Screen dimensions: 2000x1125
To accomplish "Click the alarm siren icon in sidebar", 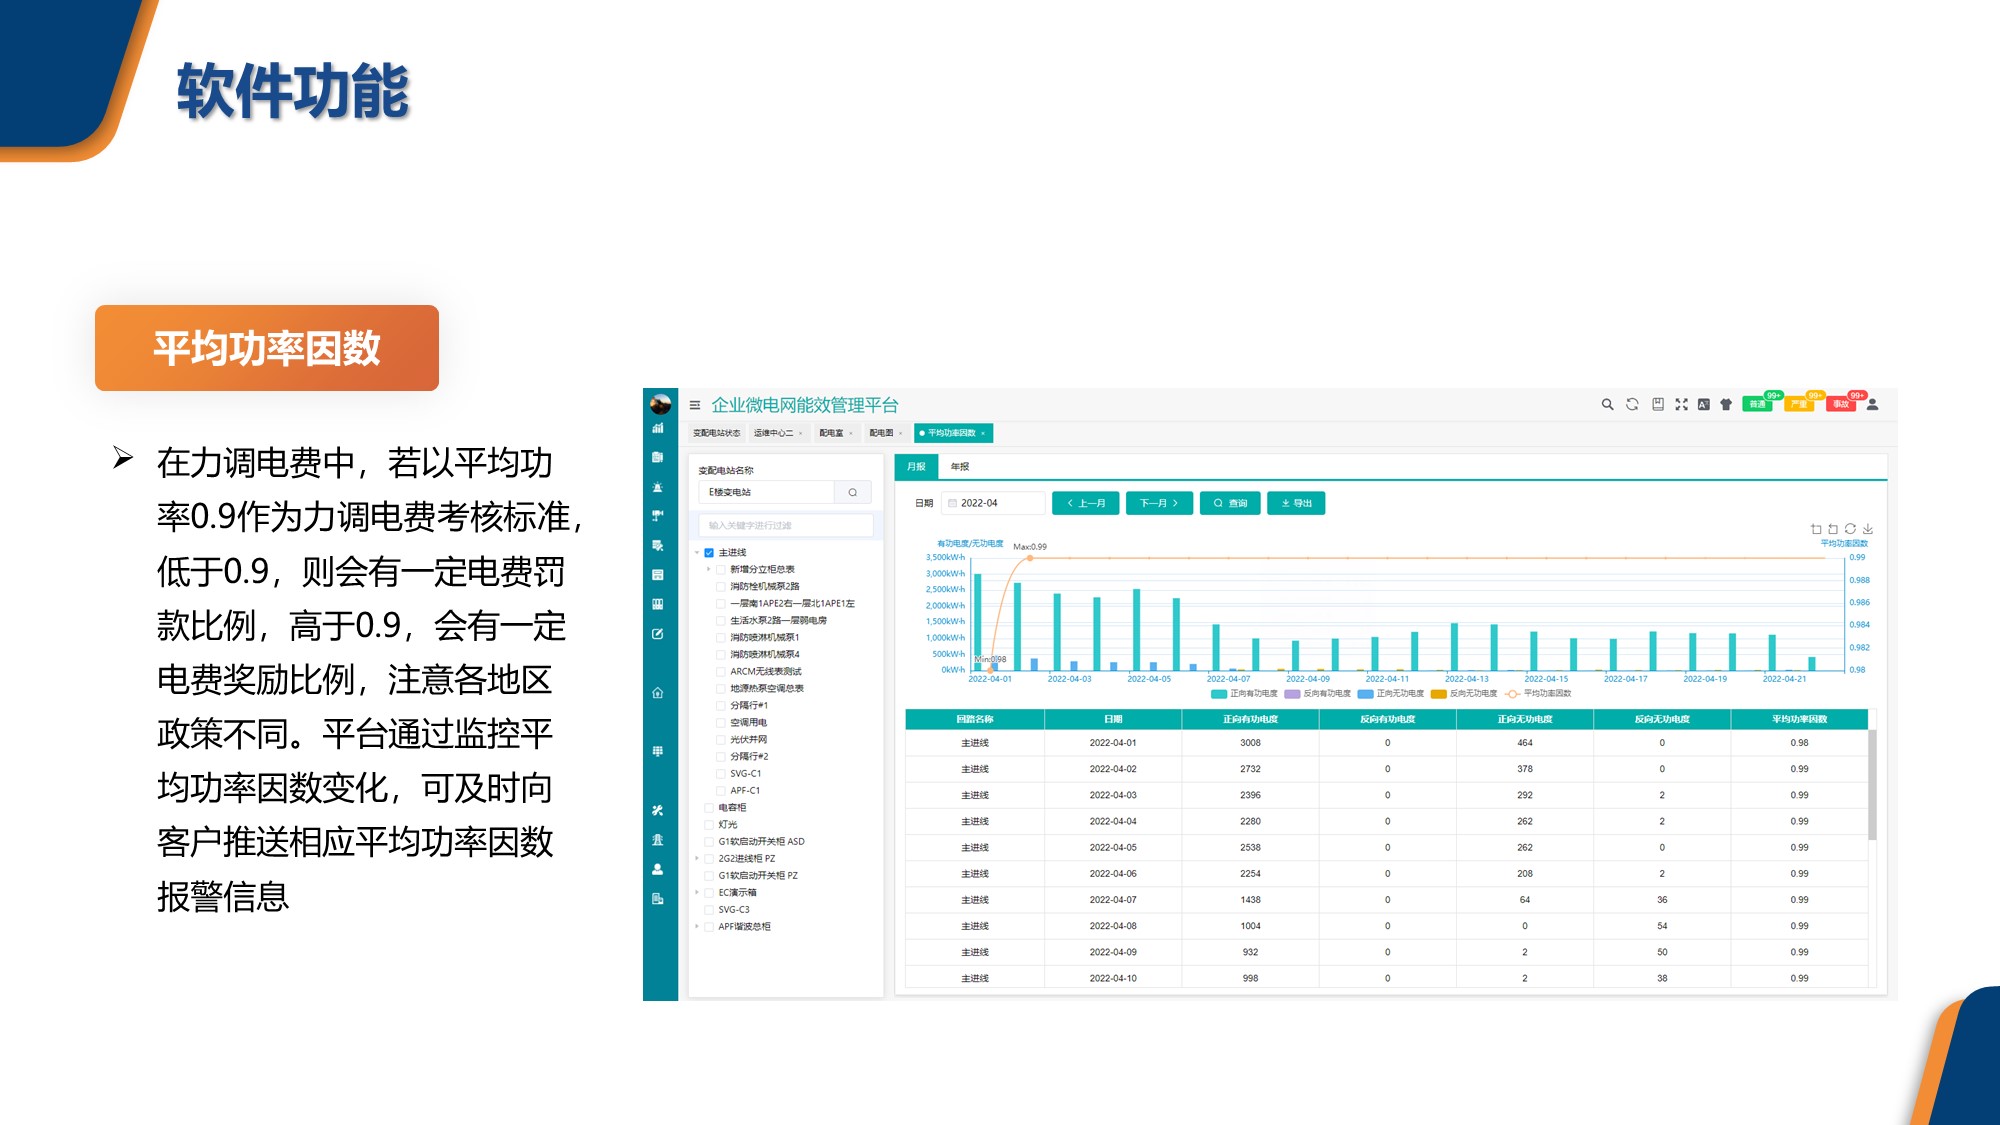I will click(657, 487).
